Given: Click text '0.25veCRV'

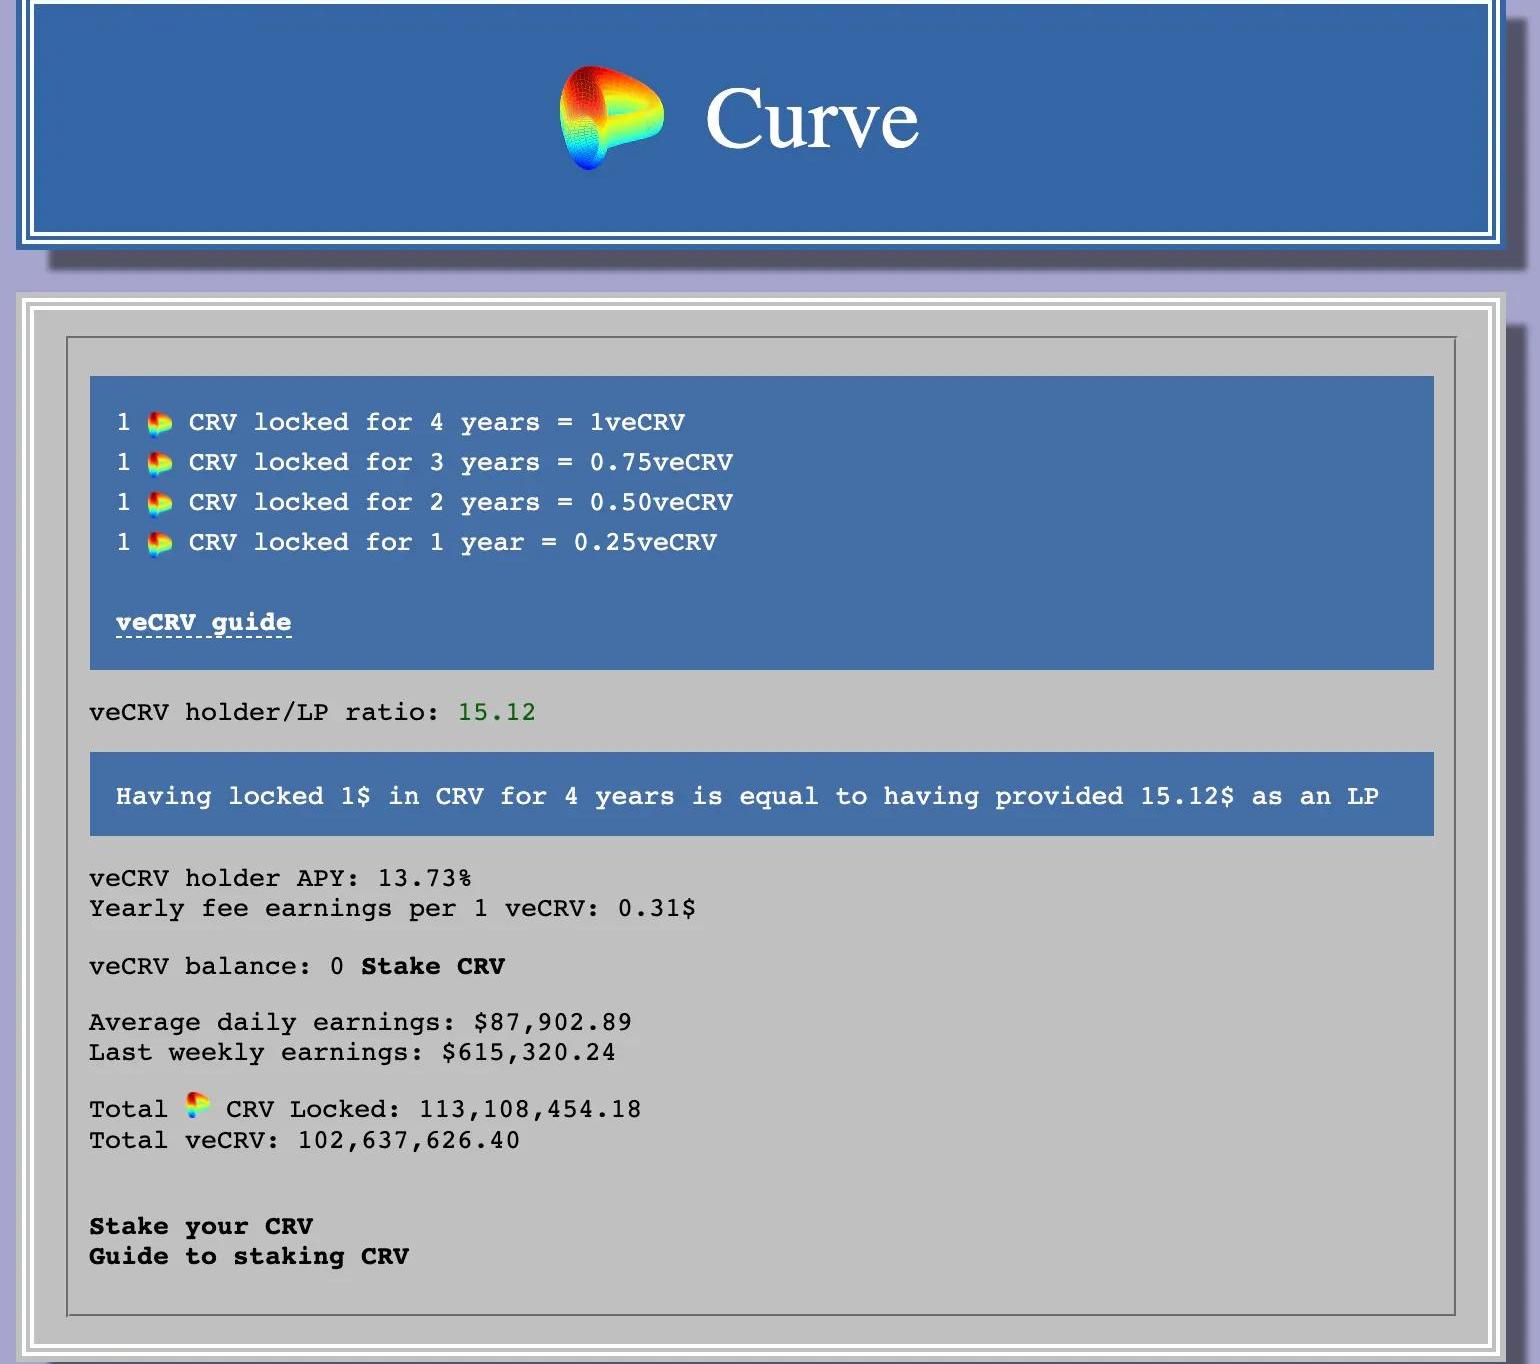Looking at the screenshot, I should [x=645, y=542].
